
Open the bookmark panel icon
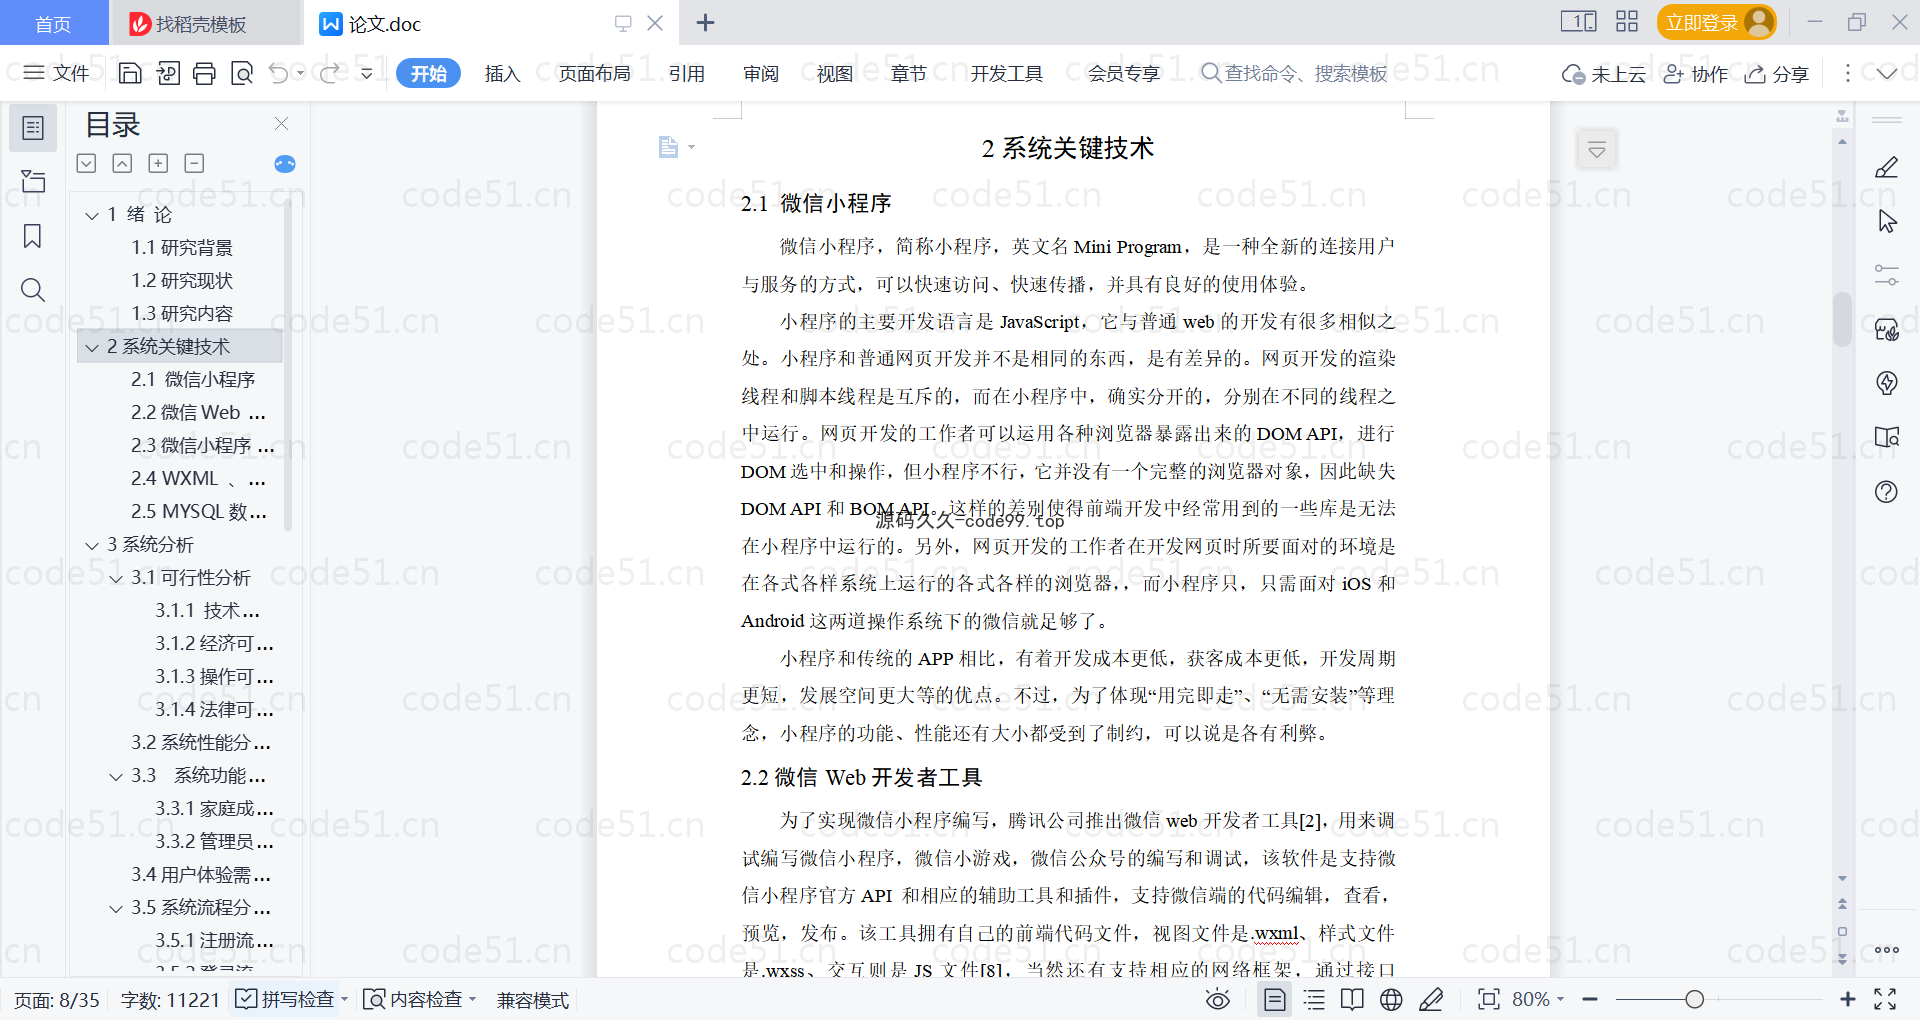point(33,236)
